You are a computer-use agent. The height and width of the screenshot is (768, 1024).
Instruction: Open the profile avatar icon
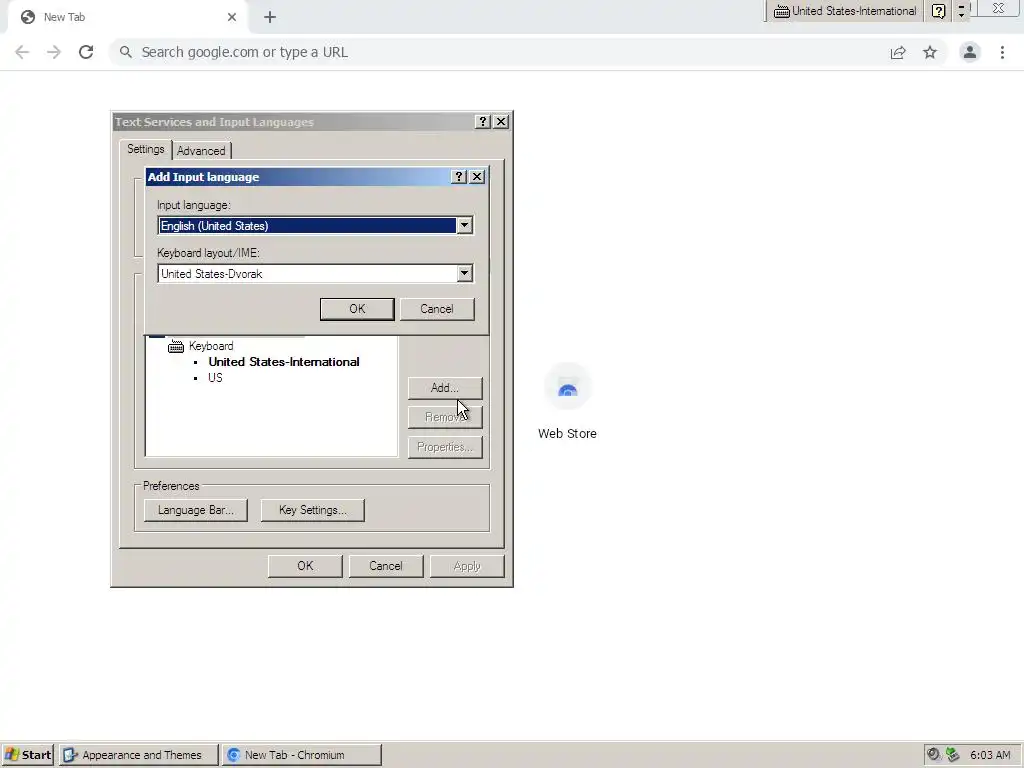click(970, 52)
